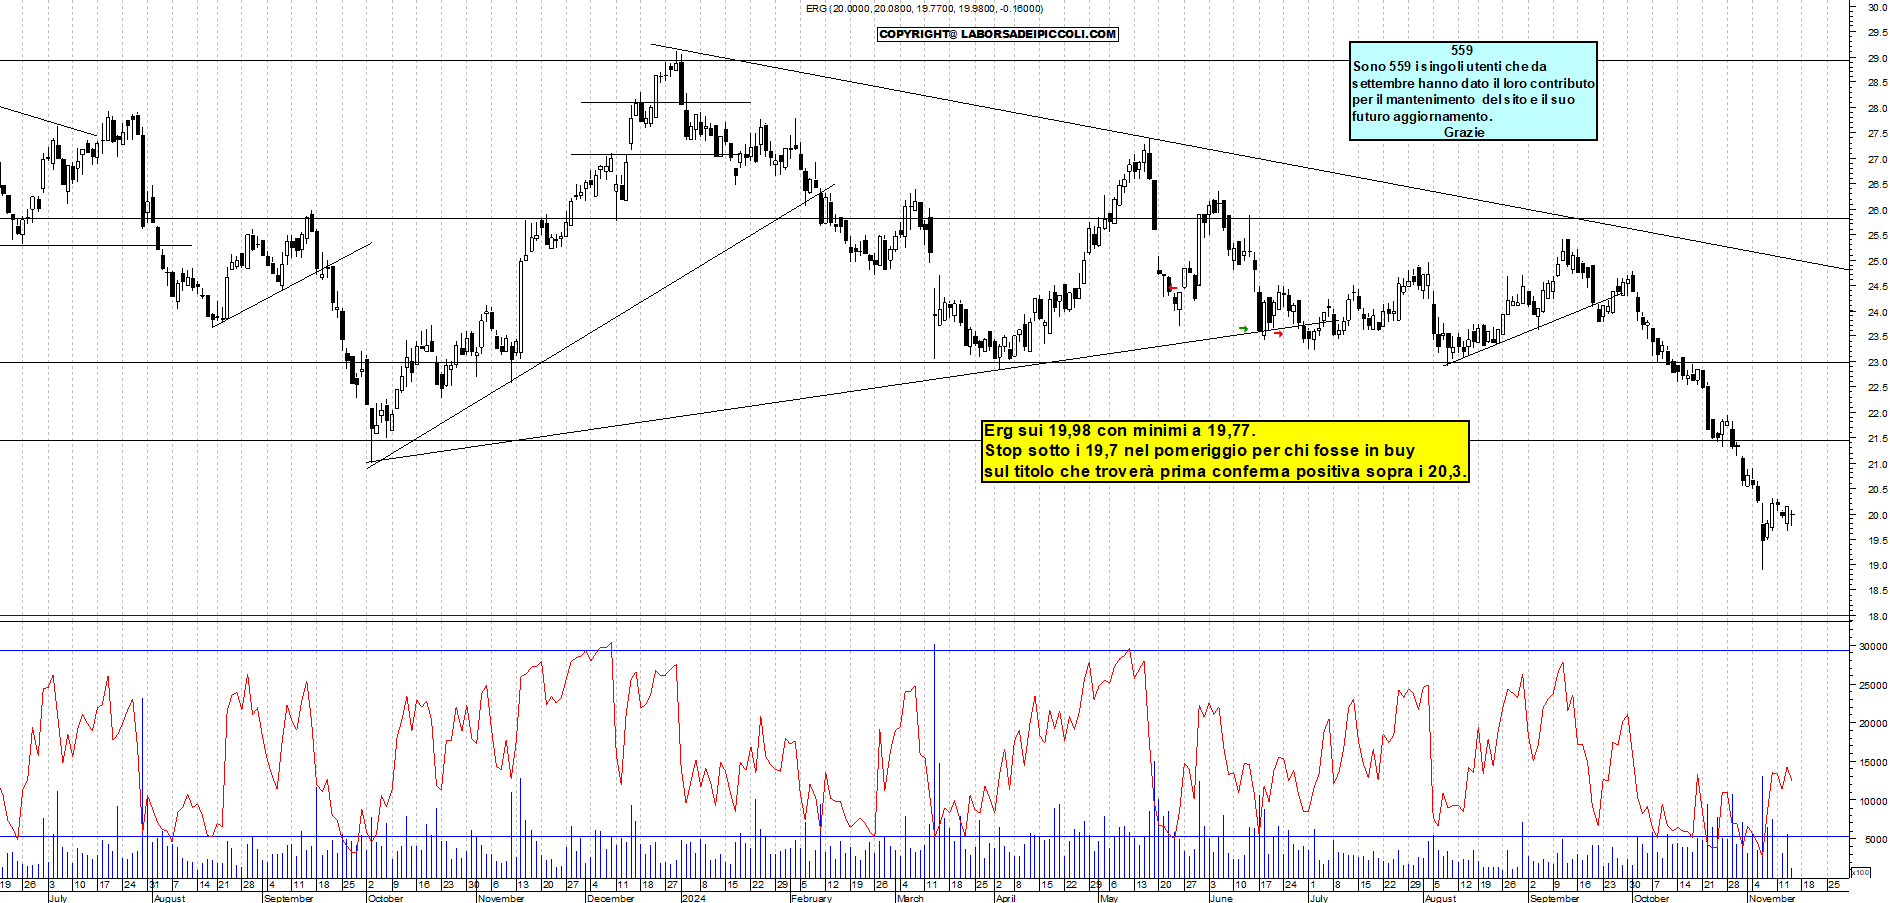Click the 15000 volume axis label
This screenshot has height=903, width=1890.
tap(1873, 763)
